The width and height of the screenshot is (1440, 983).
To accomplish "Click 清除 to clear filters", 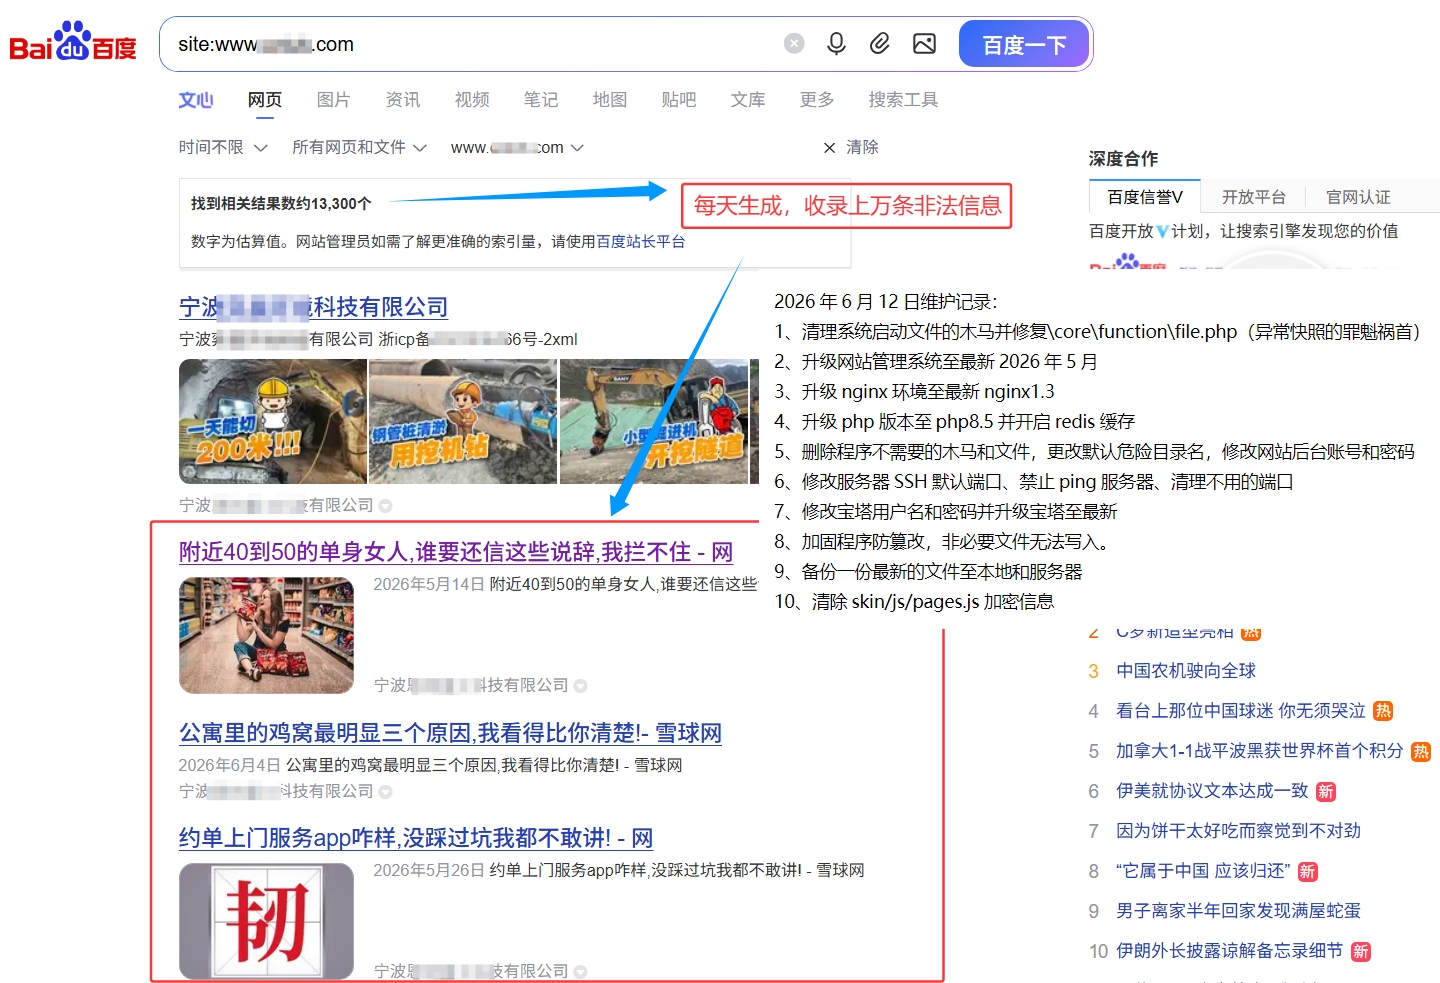I will (x=851, y=147).
